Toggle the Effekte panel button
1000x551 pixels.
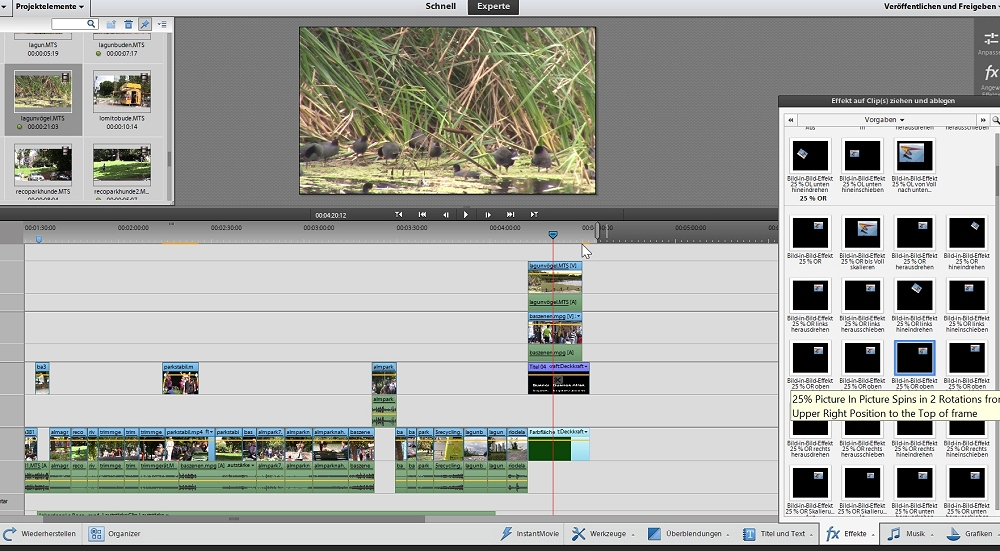tap(849, 534)
